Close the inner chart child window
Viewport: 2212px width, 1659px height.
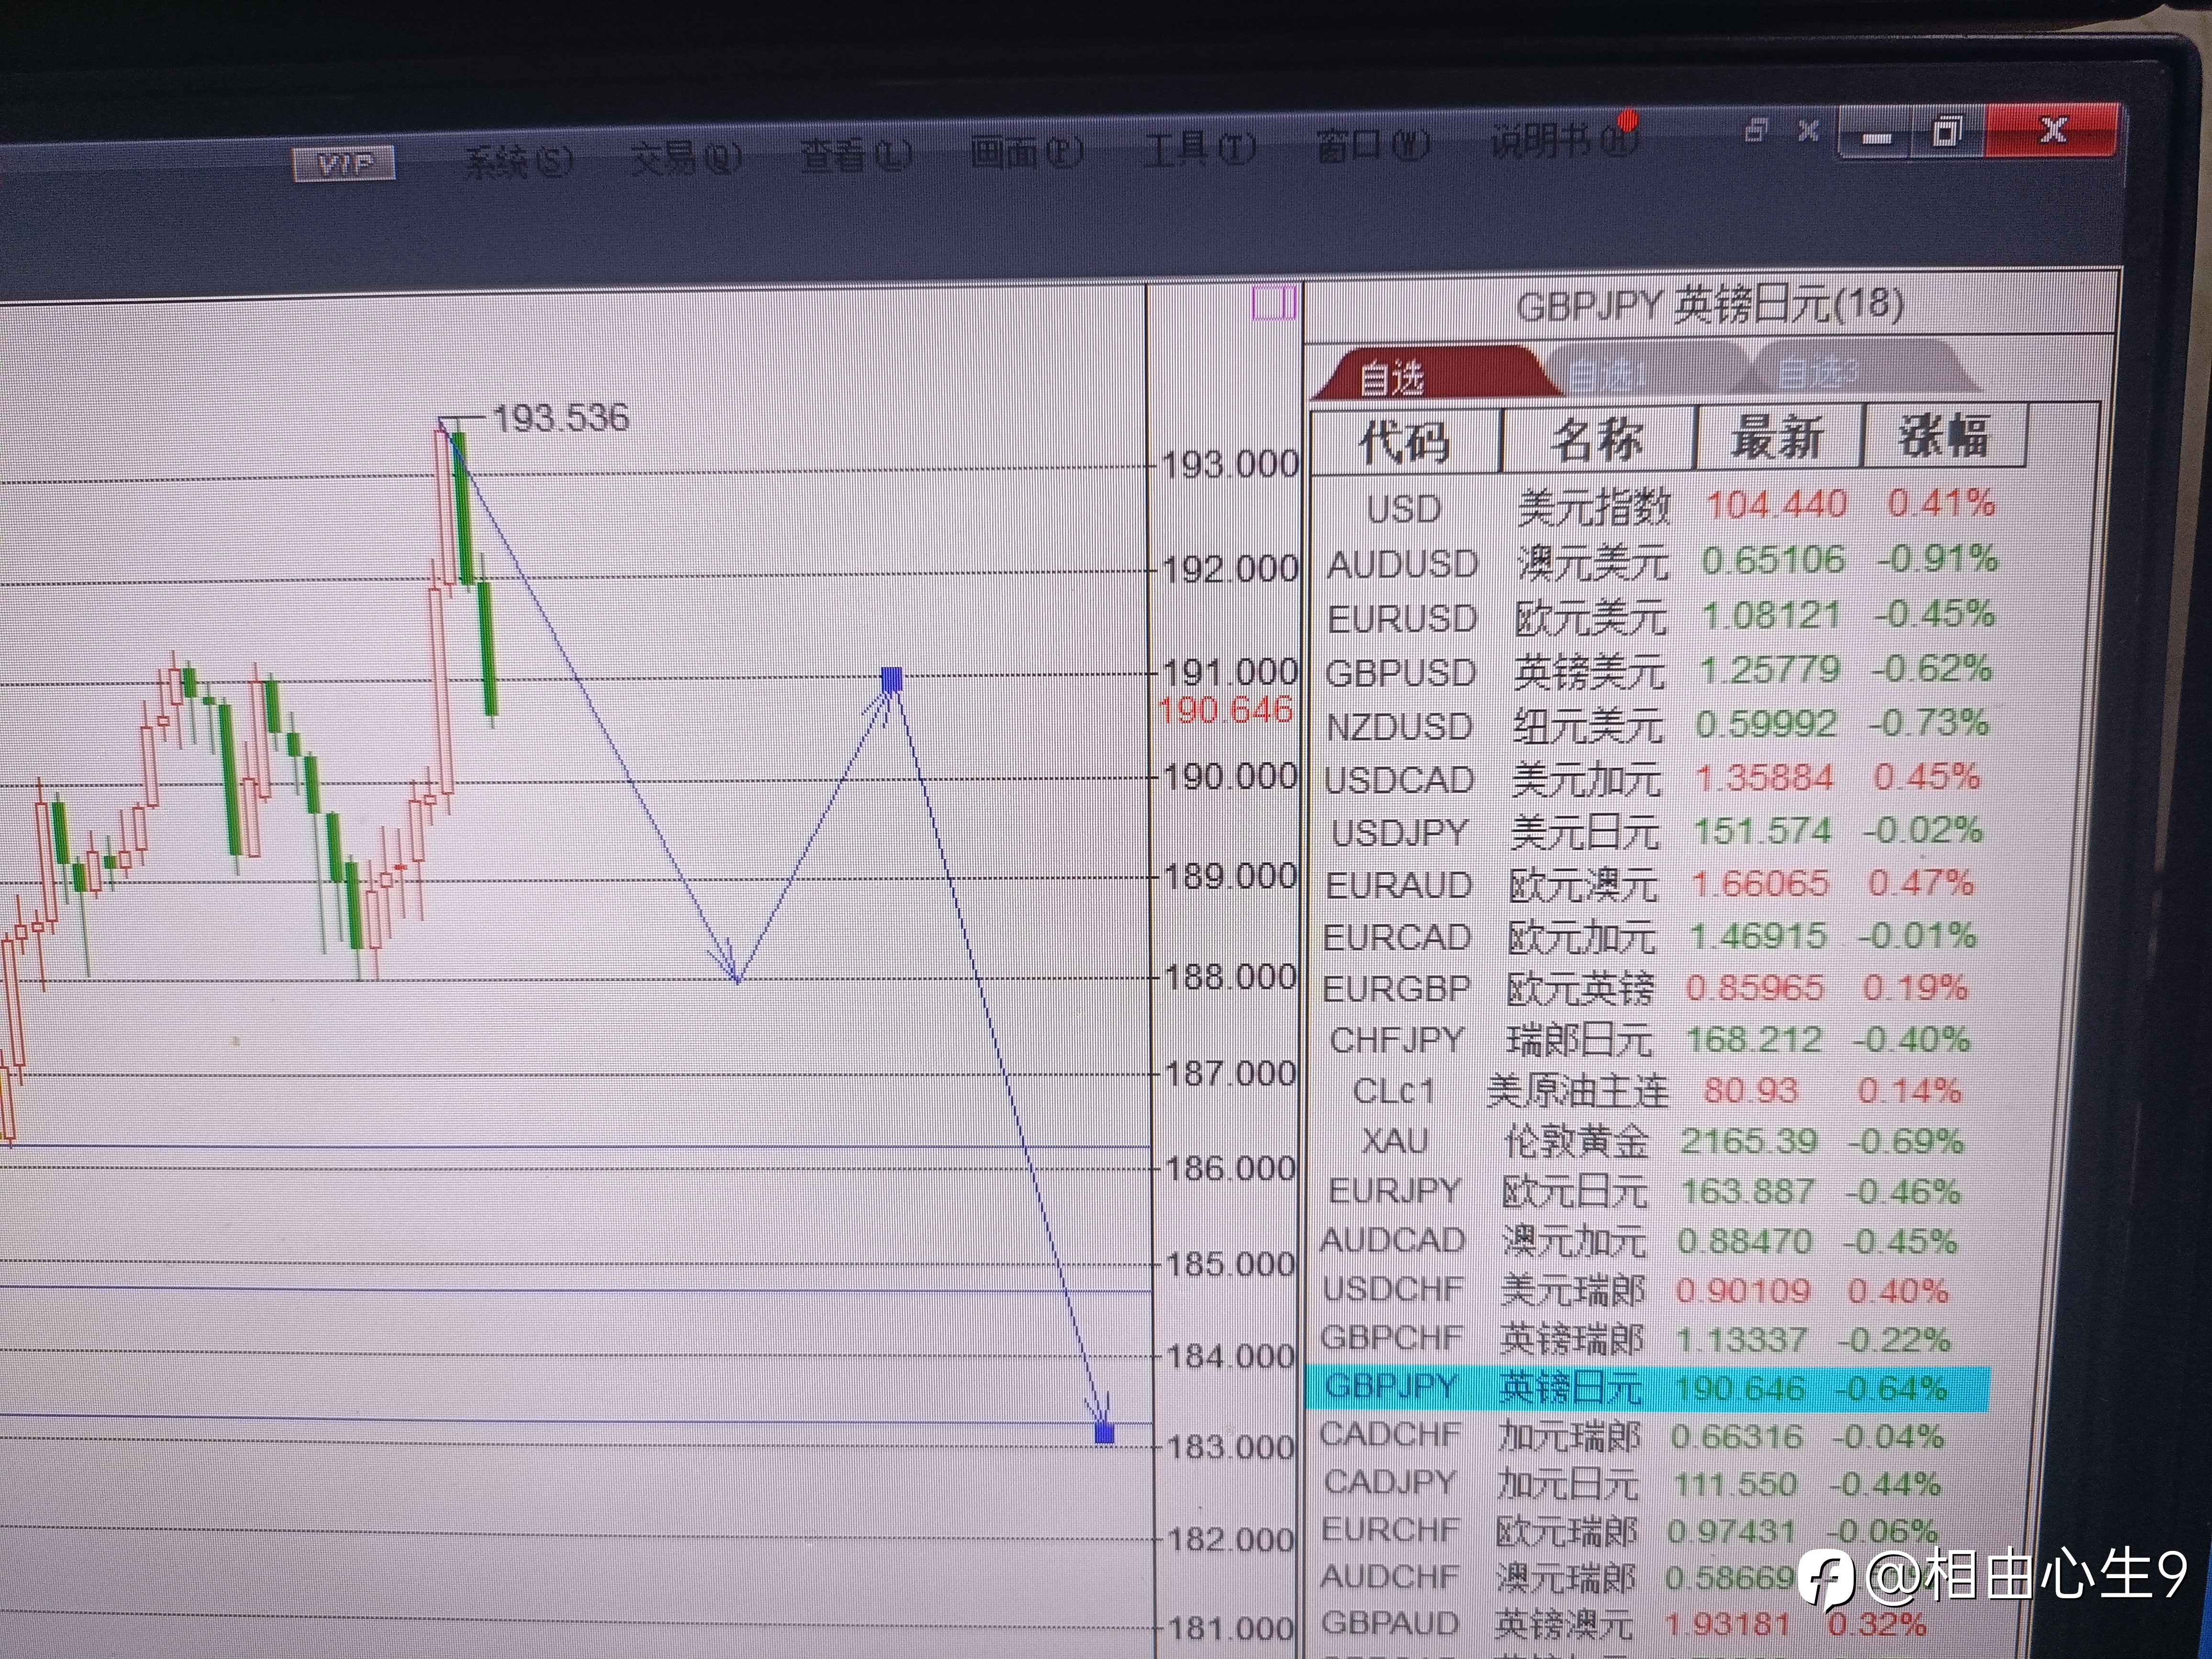click(x=1808, y=130)
